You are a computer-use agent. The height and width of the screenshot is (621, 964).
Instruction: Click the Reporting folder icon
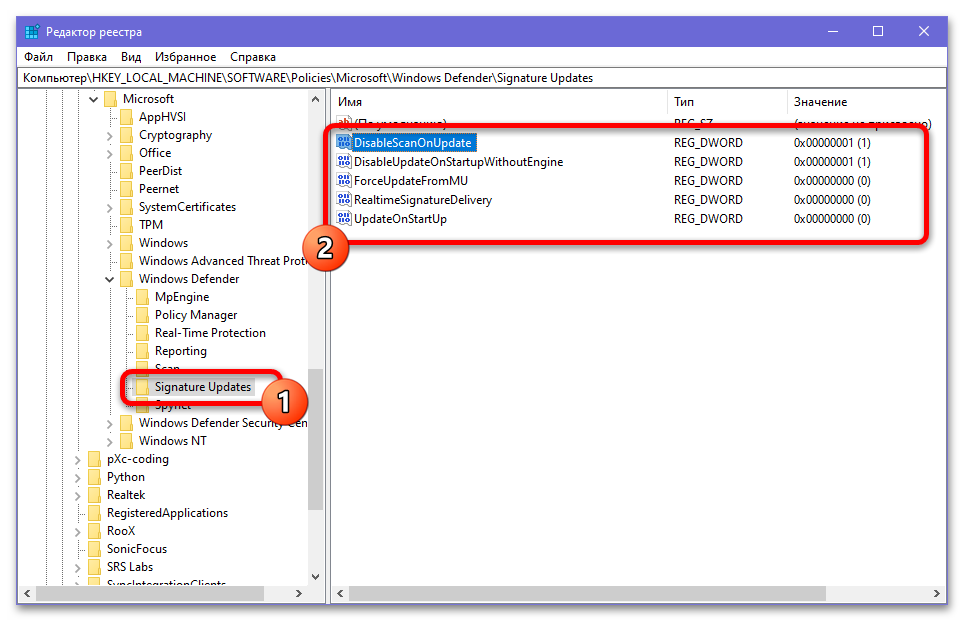(x=142, y=350)
